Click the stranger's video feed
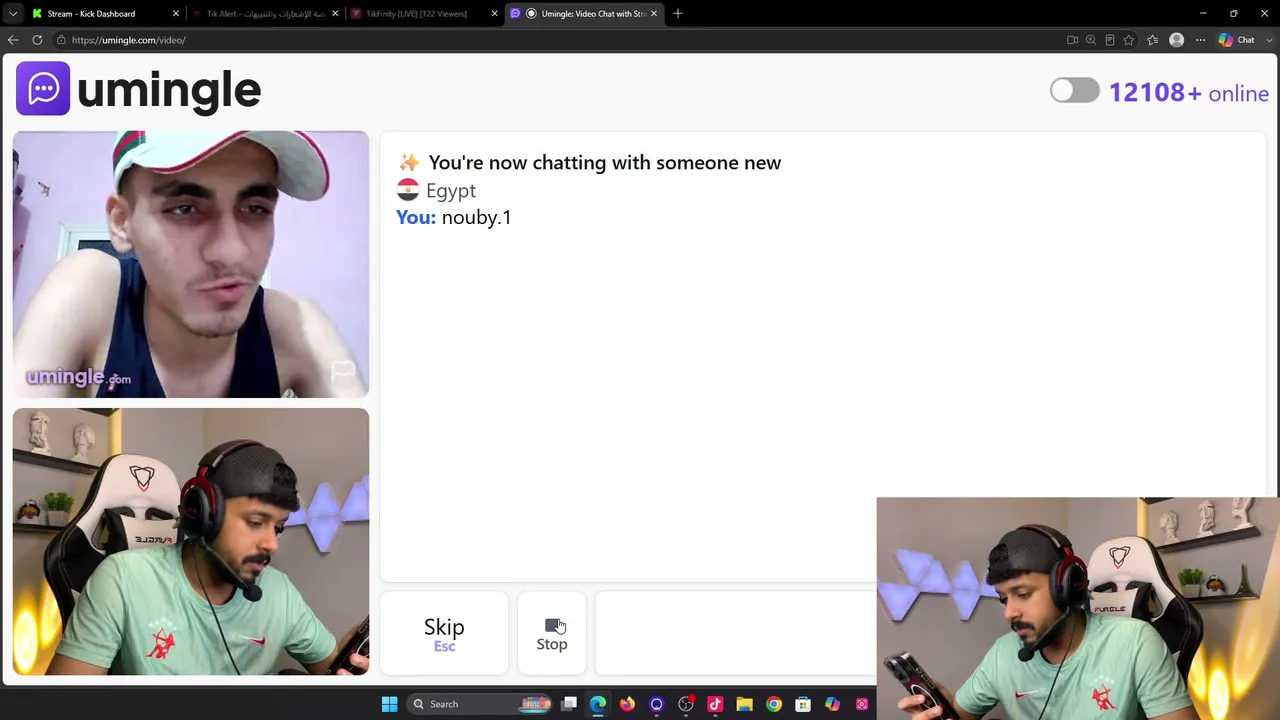This screenshot has height=720, width=1280. pos(191,264)
